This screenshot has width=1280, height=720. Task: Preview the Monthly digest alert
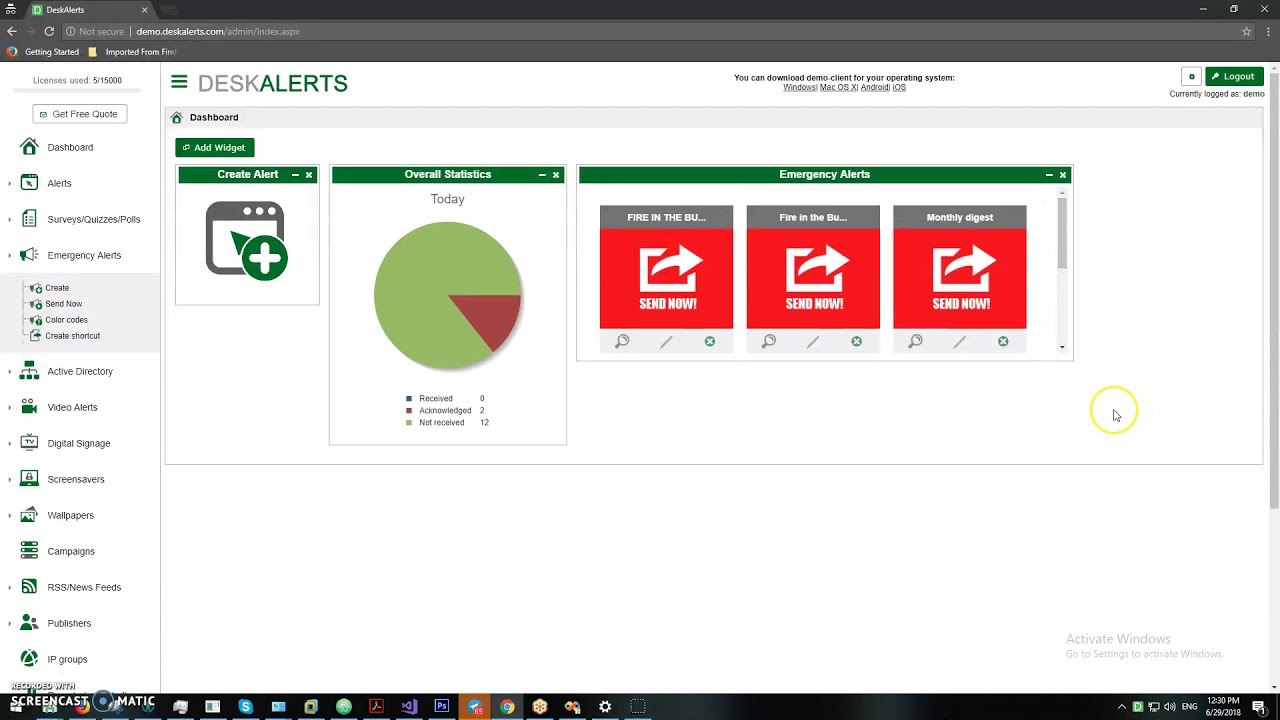(x=915, y=341)
